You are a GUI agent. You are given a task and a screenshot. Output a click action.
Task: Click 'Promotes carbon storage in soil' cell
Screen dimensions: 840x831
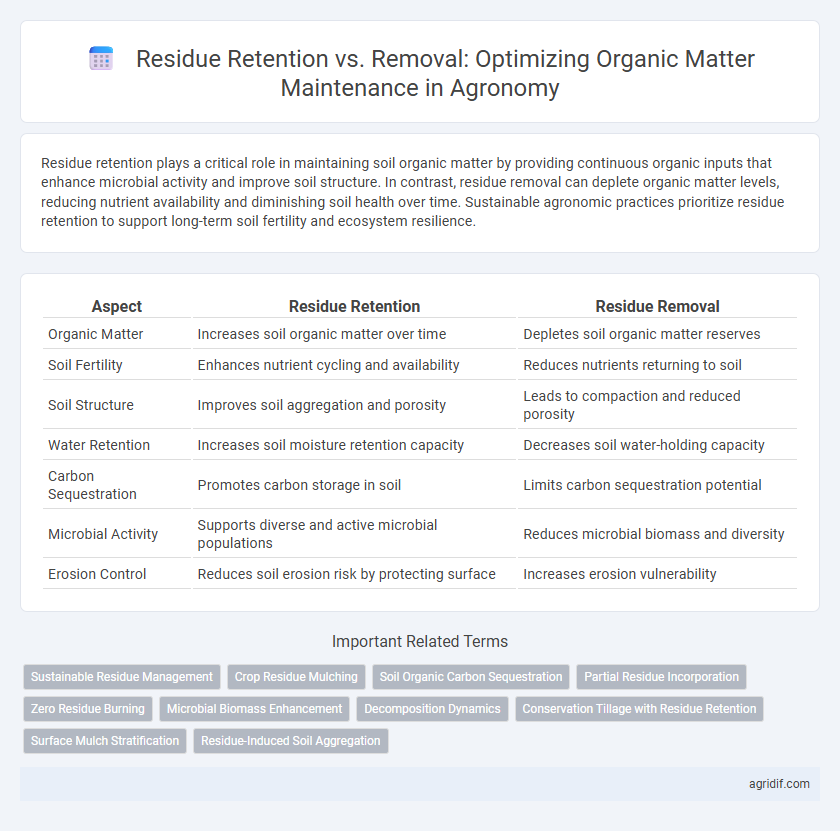pyautogui.click(x=354, y=484)
